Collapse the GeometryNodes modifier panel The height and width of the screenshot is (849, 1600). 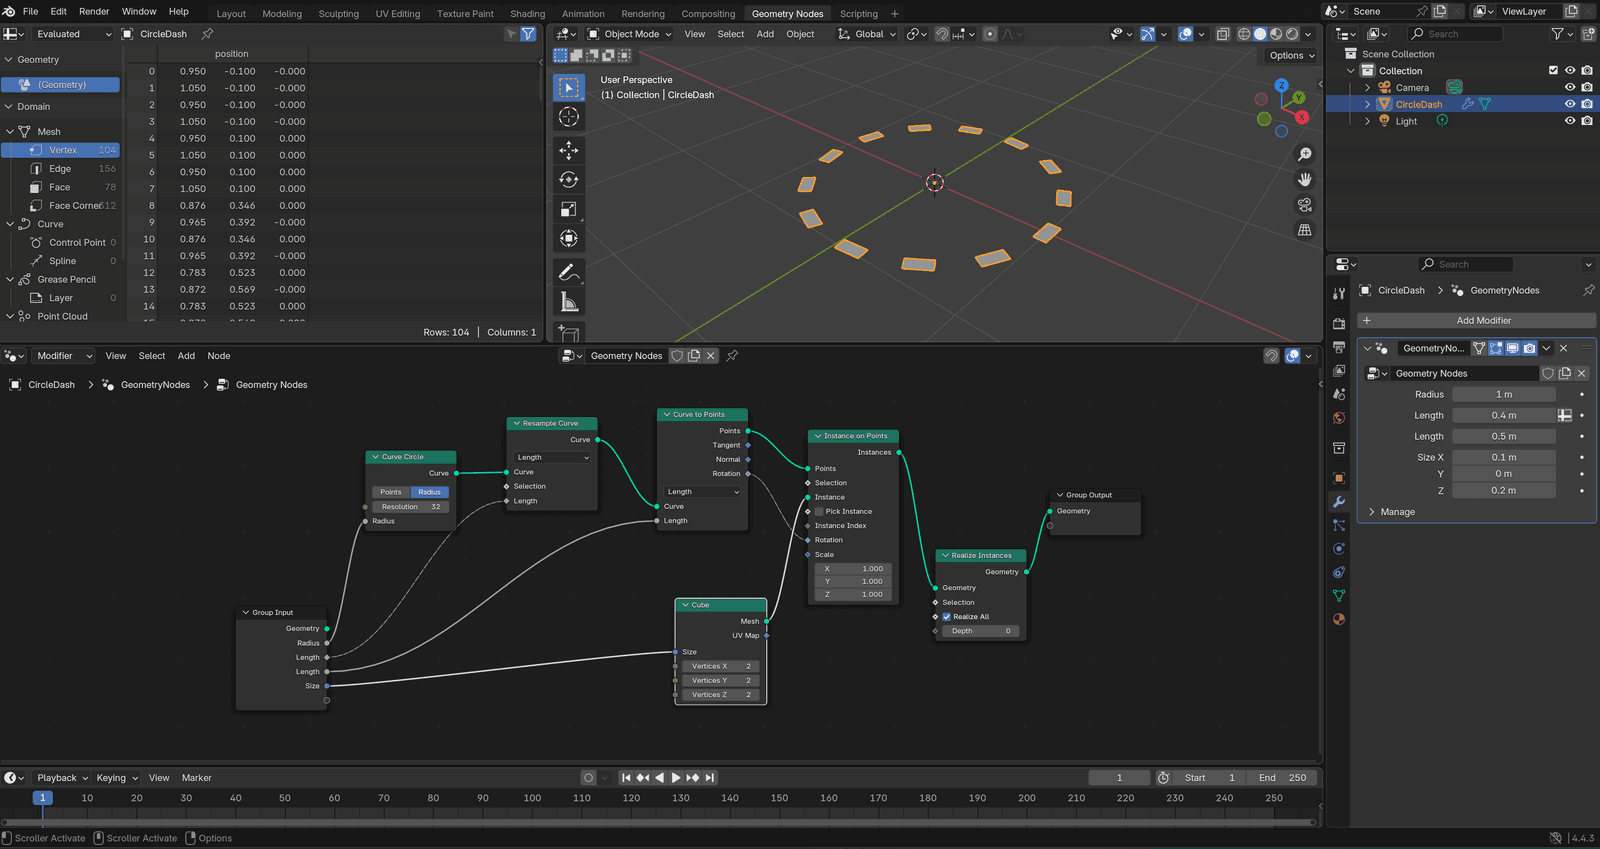tap(1368, 348)
